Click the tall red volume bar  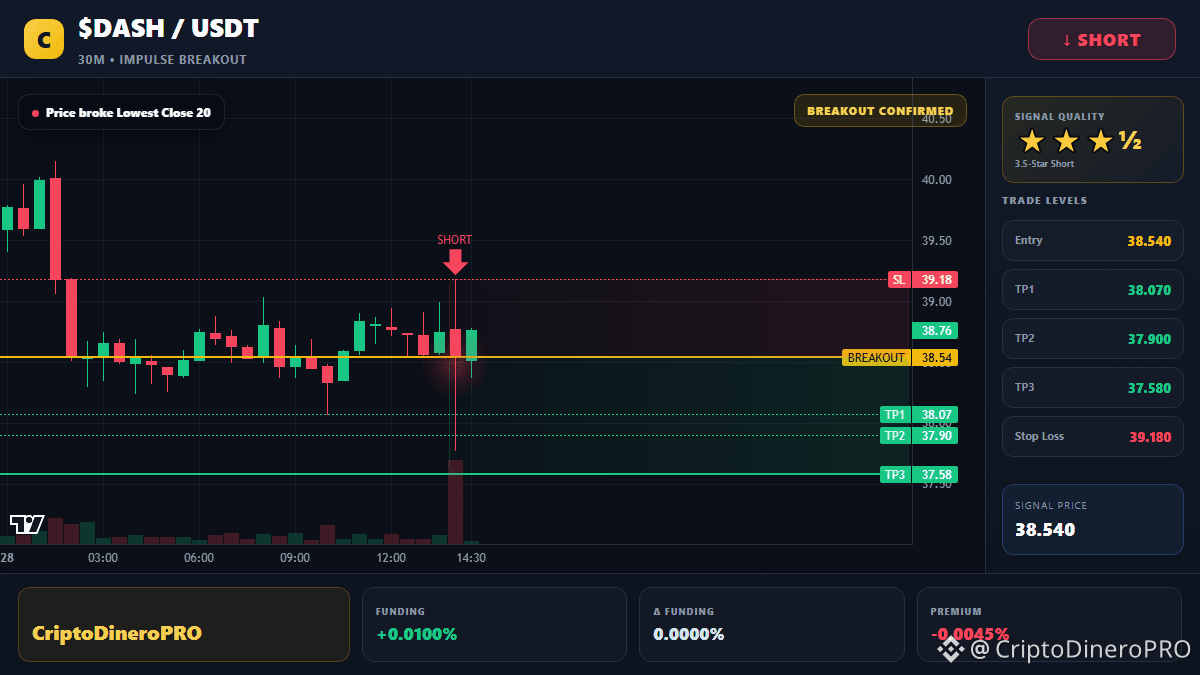click(x=455, y=501)
